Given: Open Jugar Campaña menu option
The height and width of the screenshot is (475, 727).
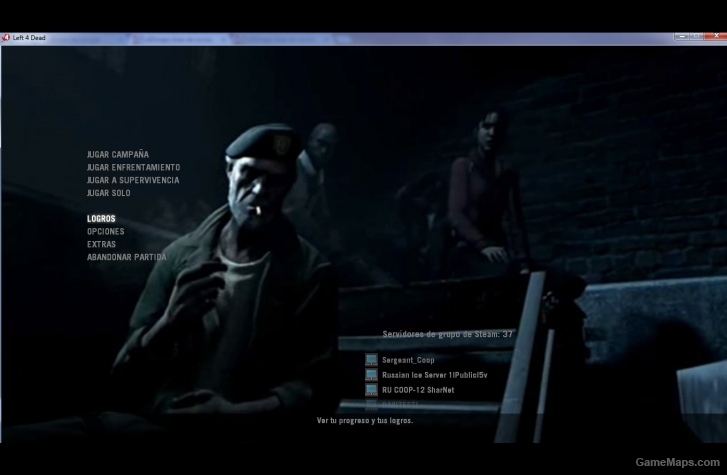Looking at the screenshot, I should pos(118,154).
